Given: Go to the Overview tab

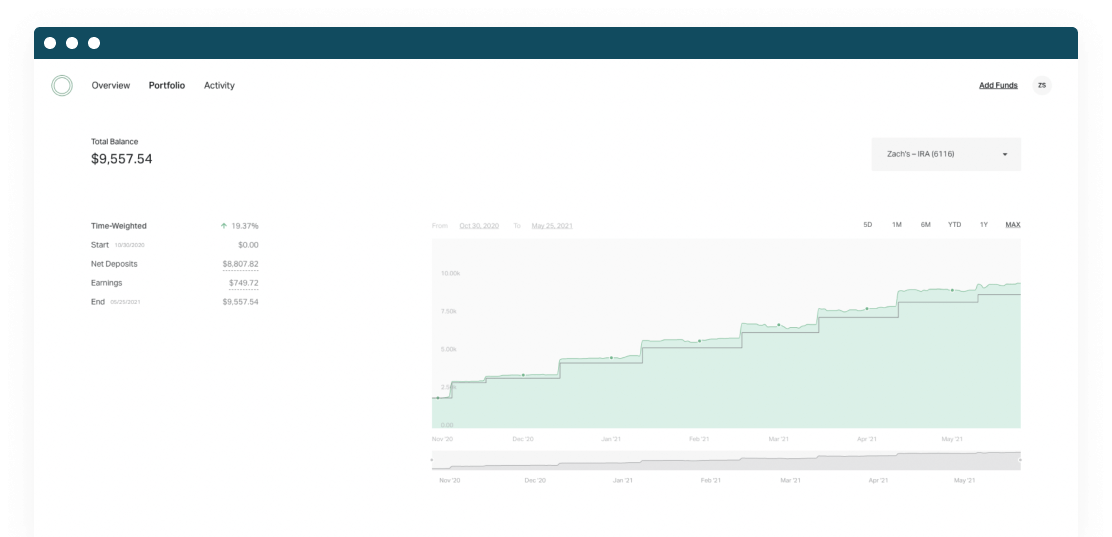Looking at the screenshot, I should [x=111, y=86].
